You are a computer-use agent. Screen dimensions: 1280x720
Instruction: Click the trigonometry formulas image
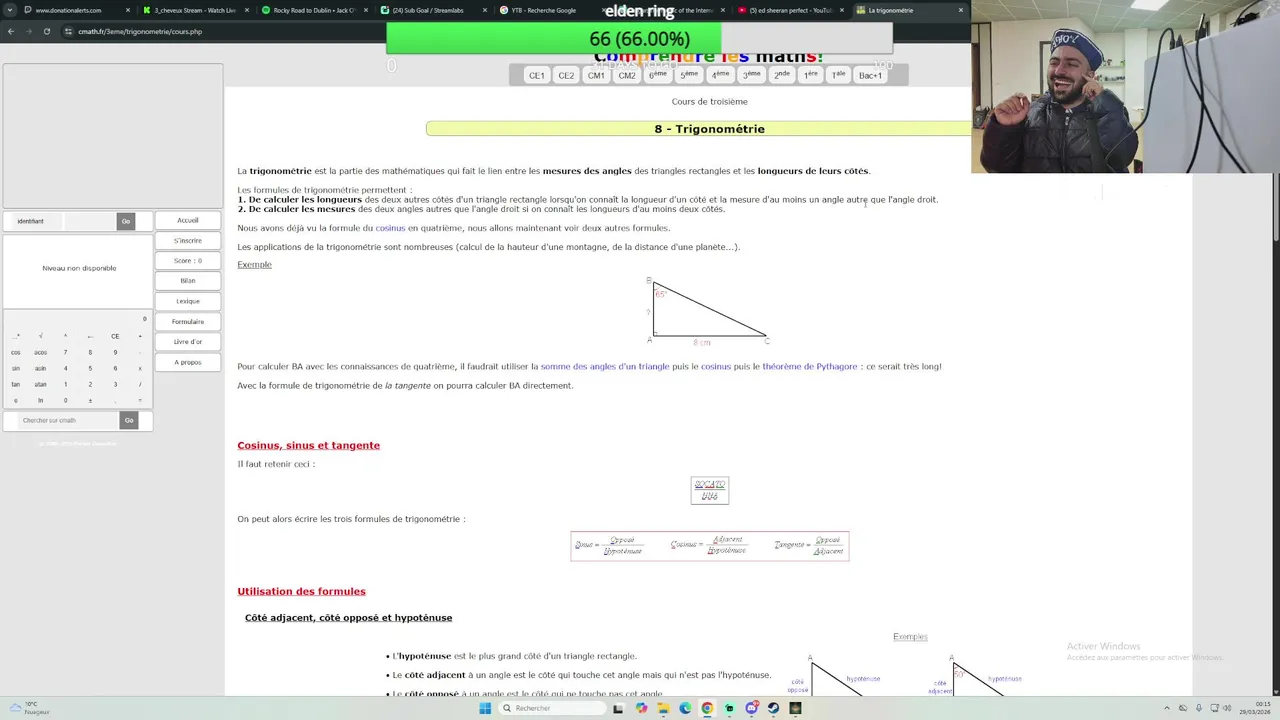tap(710, 546)
